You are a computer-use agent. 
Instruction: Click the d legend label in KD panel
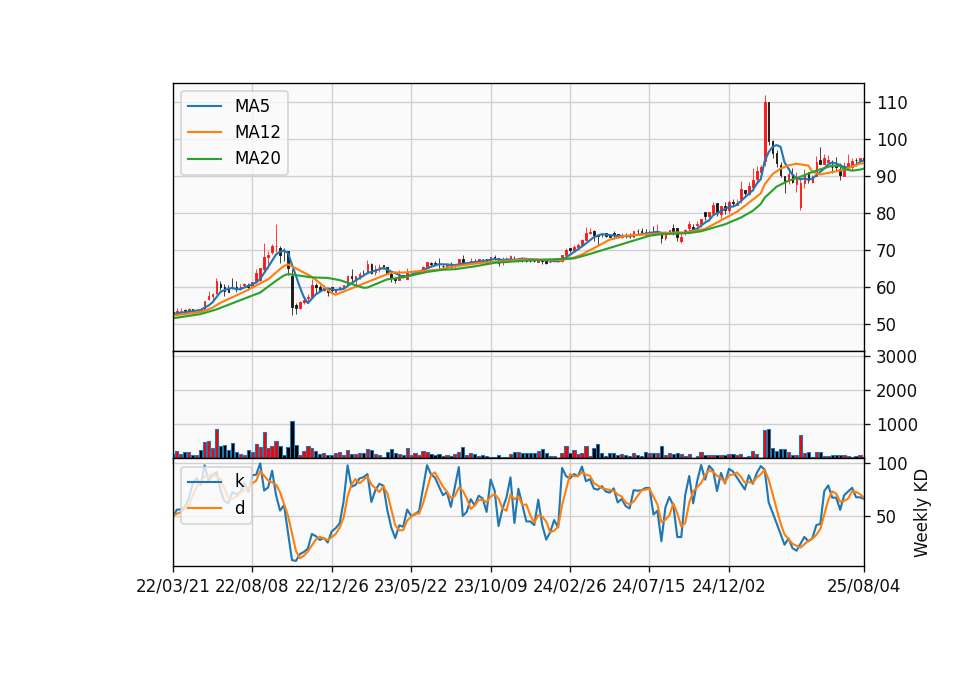pyautogui.click(x=240, y=508)
